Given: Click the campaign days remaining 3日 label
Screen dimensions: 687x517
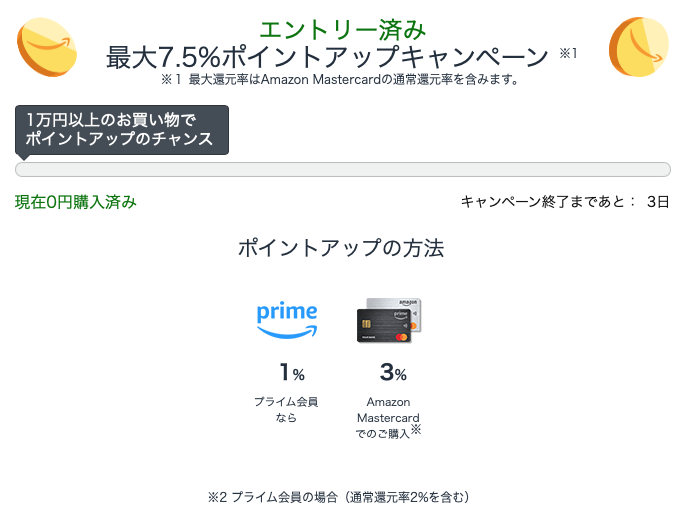Looking at the screenshot, I should (658, 202).
